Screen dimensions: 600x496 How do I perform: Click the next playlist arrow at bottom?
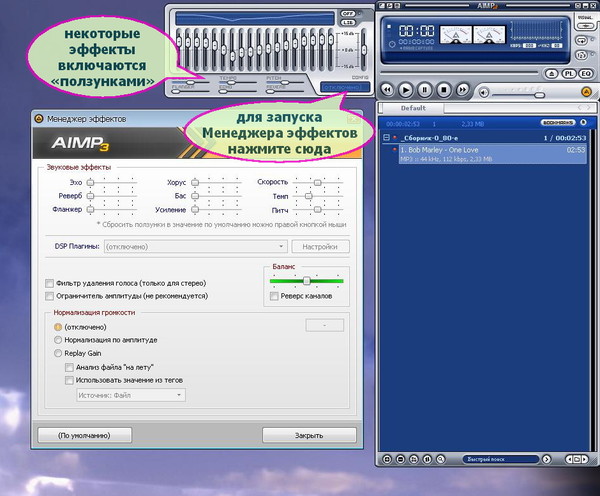(584, 459)
